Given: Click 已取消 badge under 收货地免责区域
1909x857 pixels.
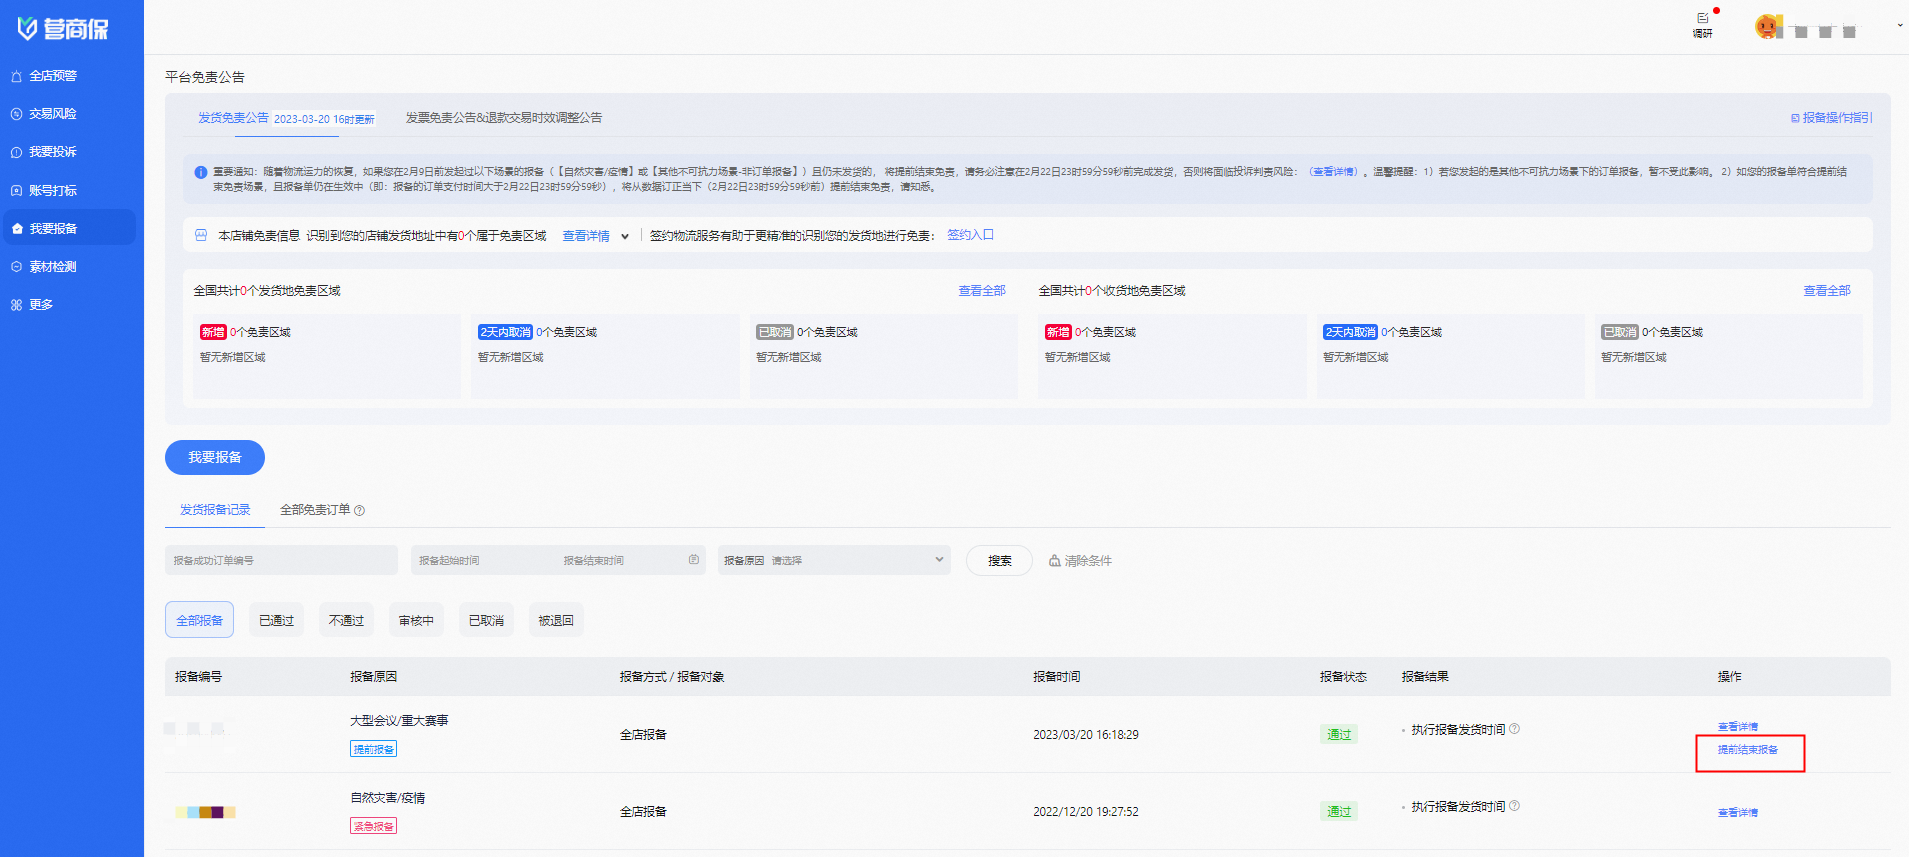Looking at the screenshot, I should 1620,332.
